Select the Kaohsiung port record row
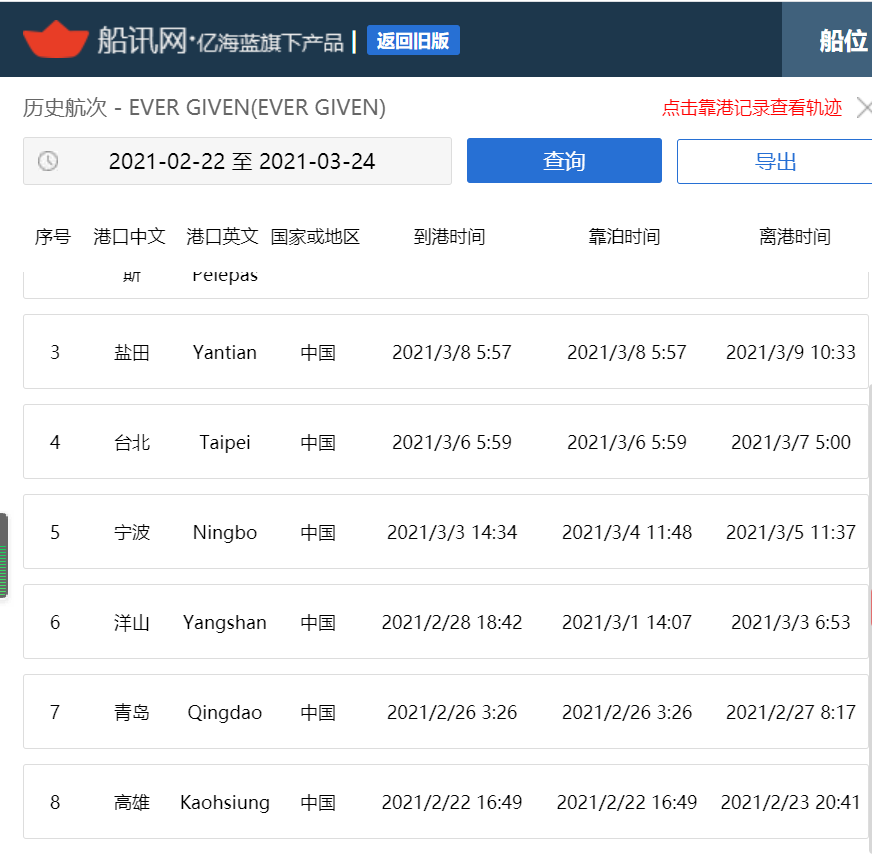The width and height of the screenshot is (872, 856). pos(445,801)
